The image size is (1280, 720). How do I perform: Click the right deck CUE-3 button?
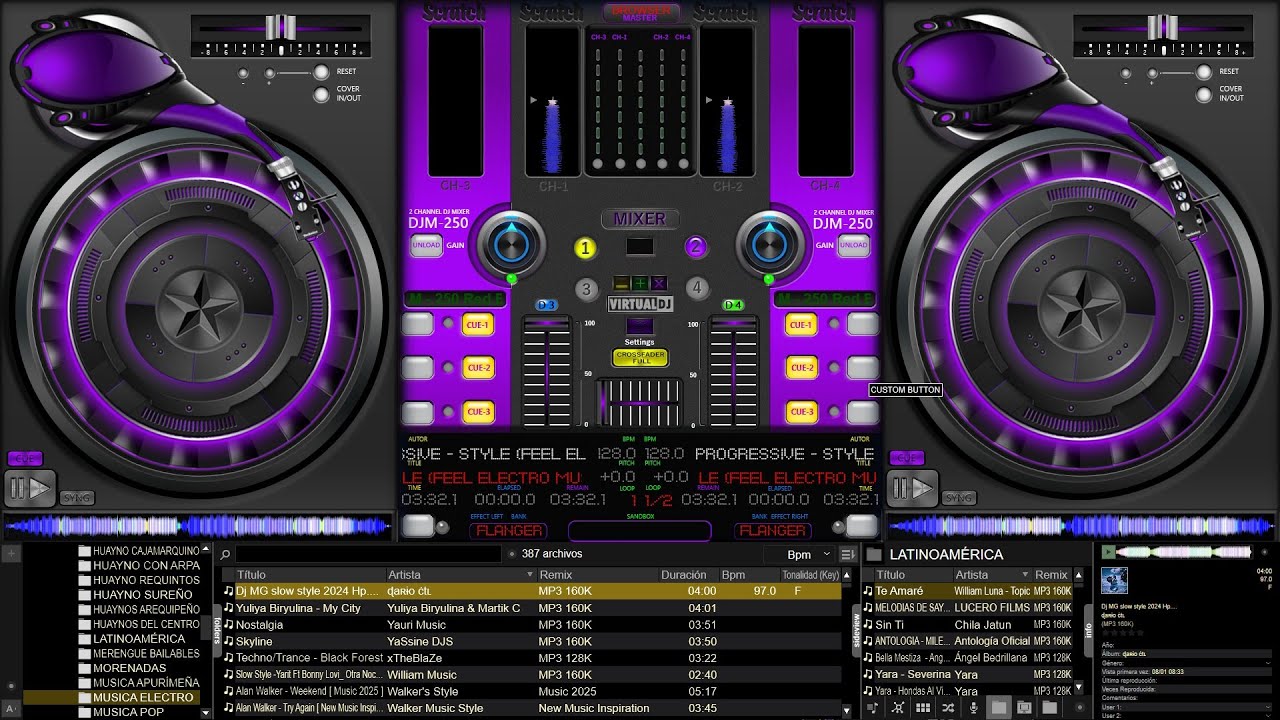click(801, 411)
